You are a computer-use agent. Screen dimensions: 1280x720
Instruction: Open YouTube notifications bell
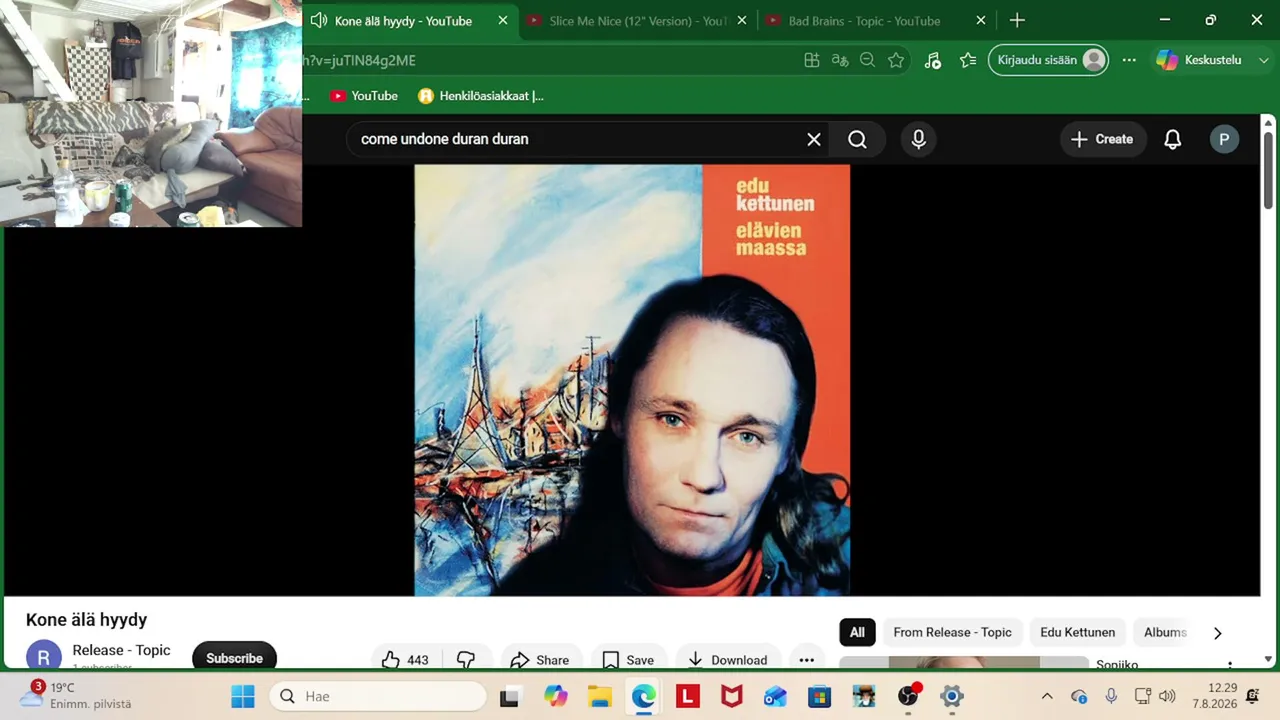point(1173,139)
